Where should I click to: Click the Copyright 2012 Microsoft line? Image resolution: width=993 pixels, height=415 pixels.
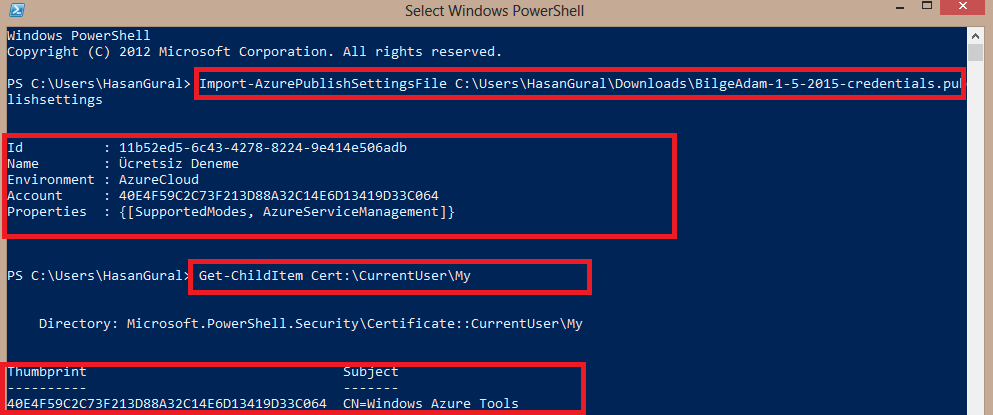click(255, 52)
